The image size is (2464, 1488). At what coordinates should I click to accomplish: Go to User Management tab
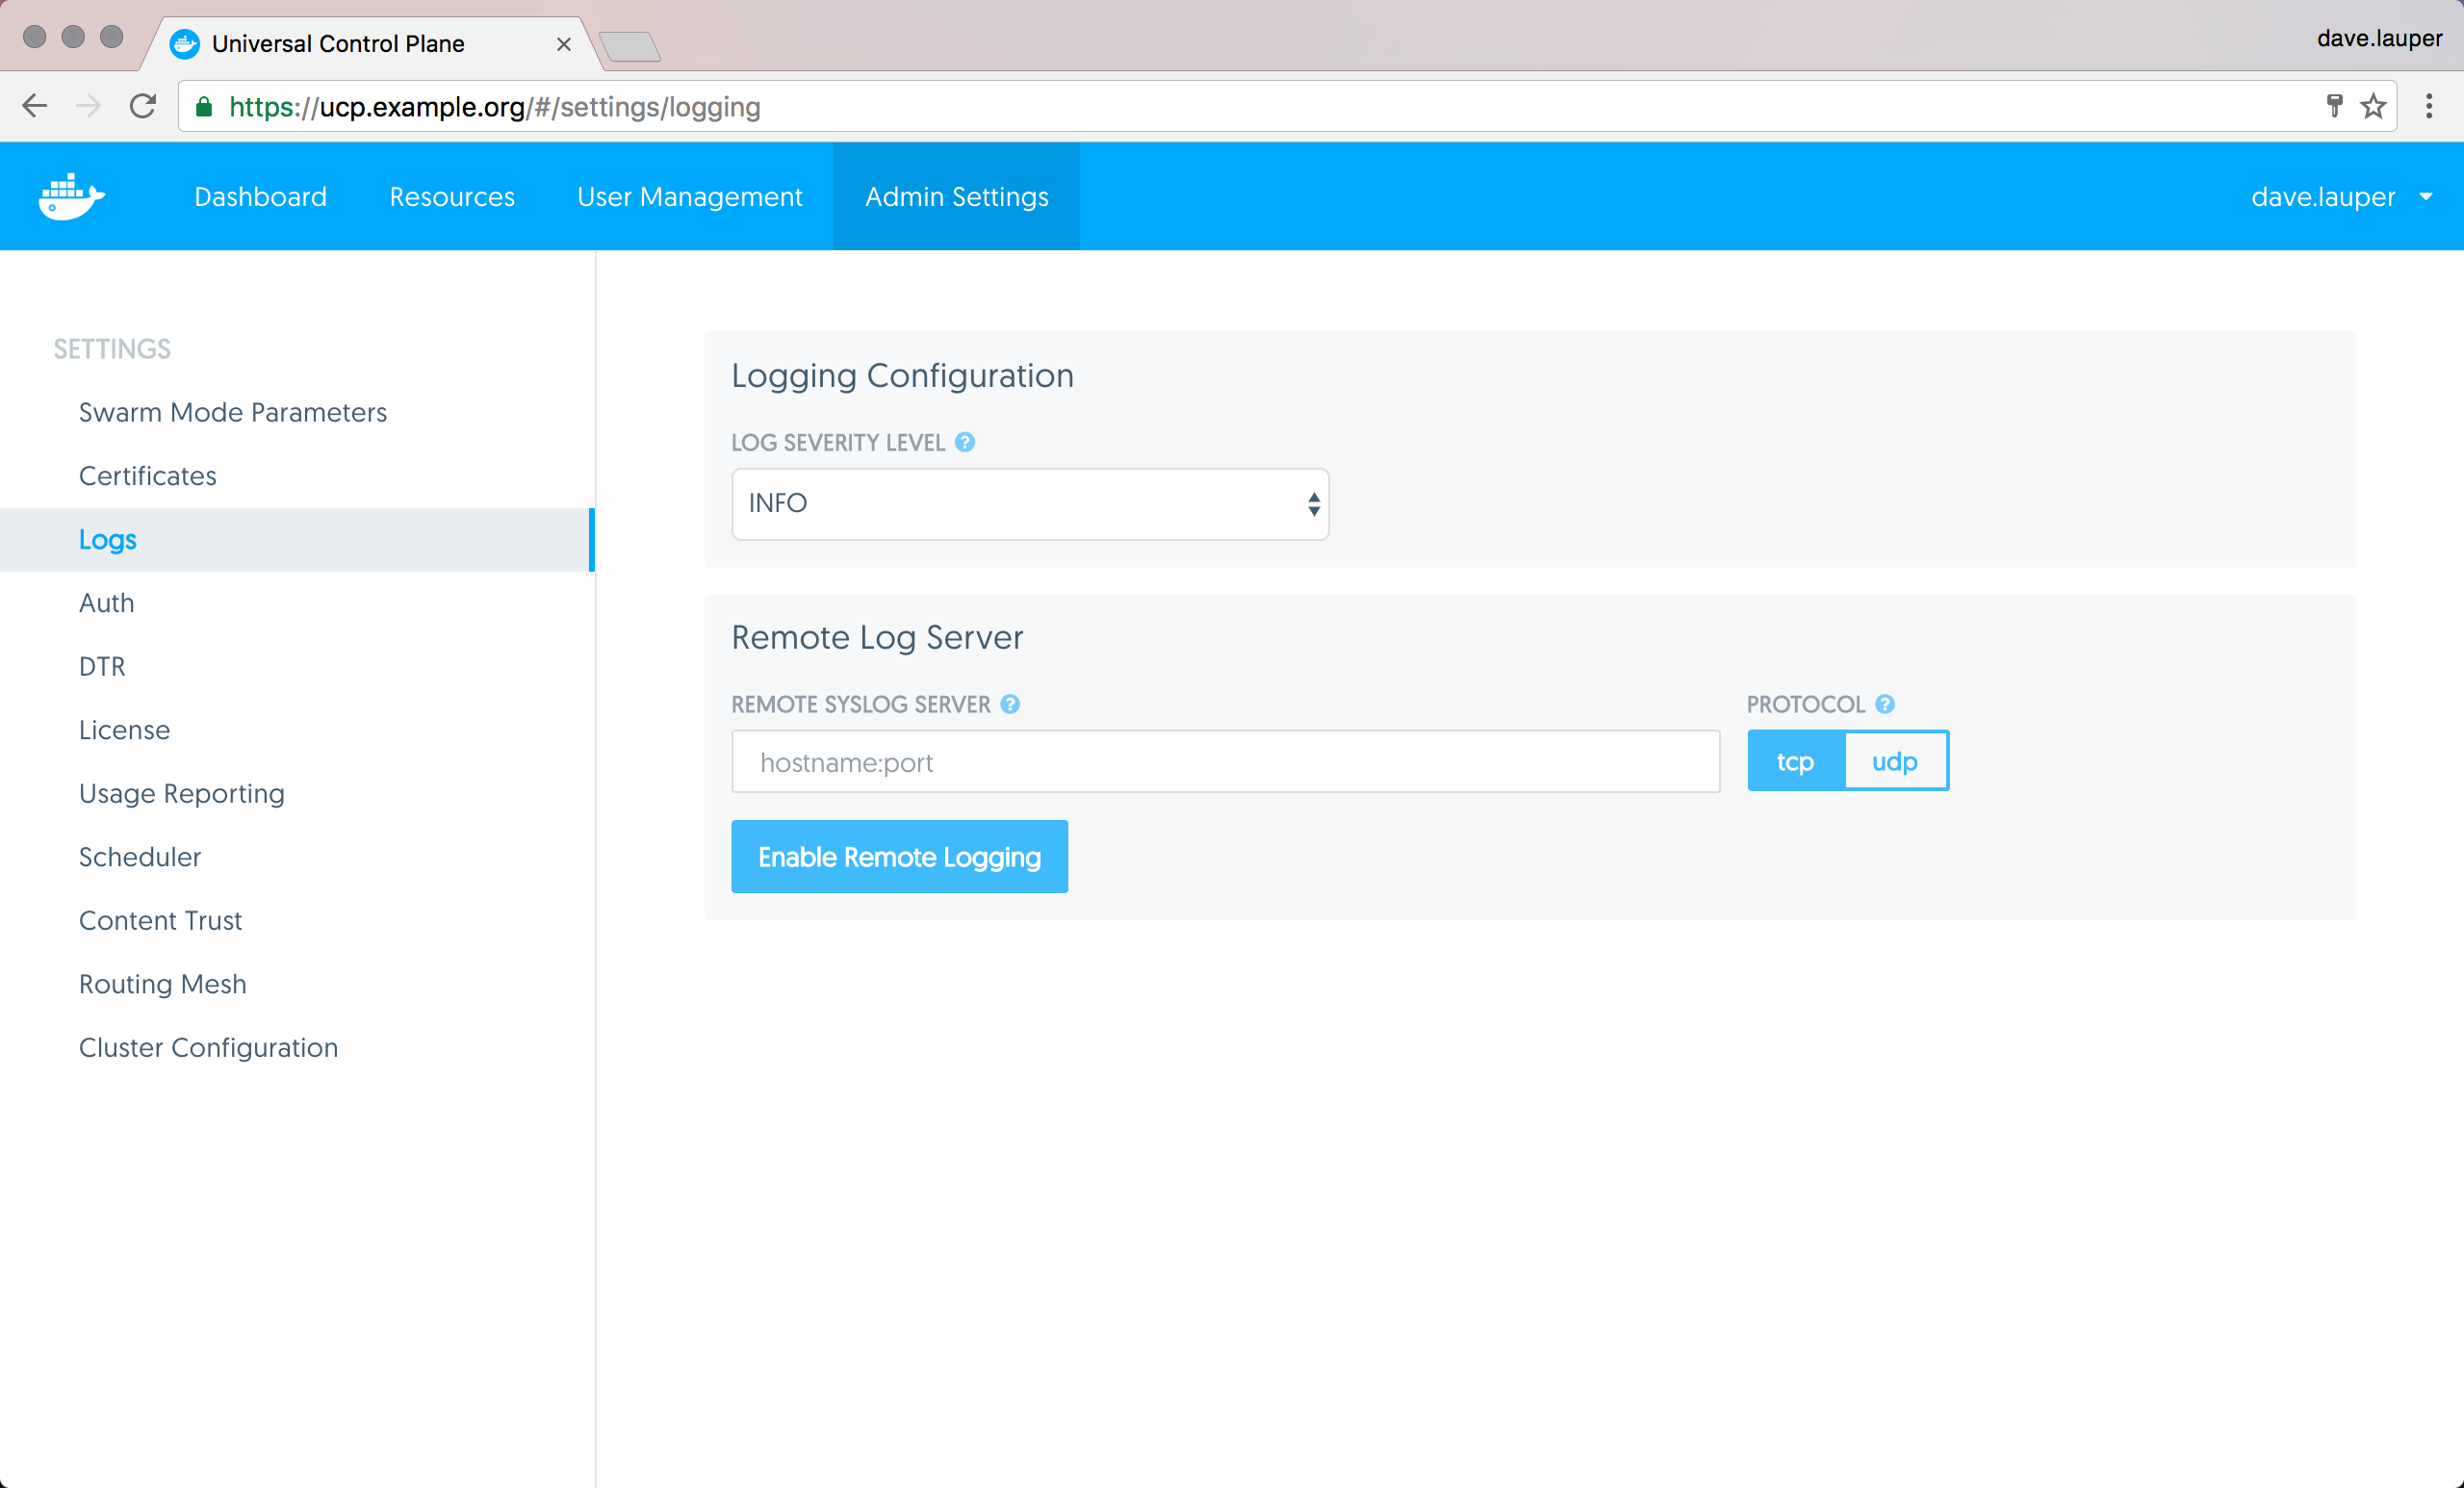coord(689,197)
